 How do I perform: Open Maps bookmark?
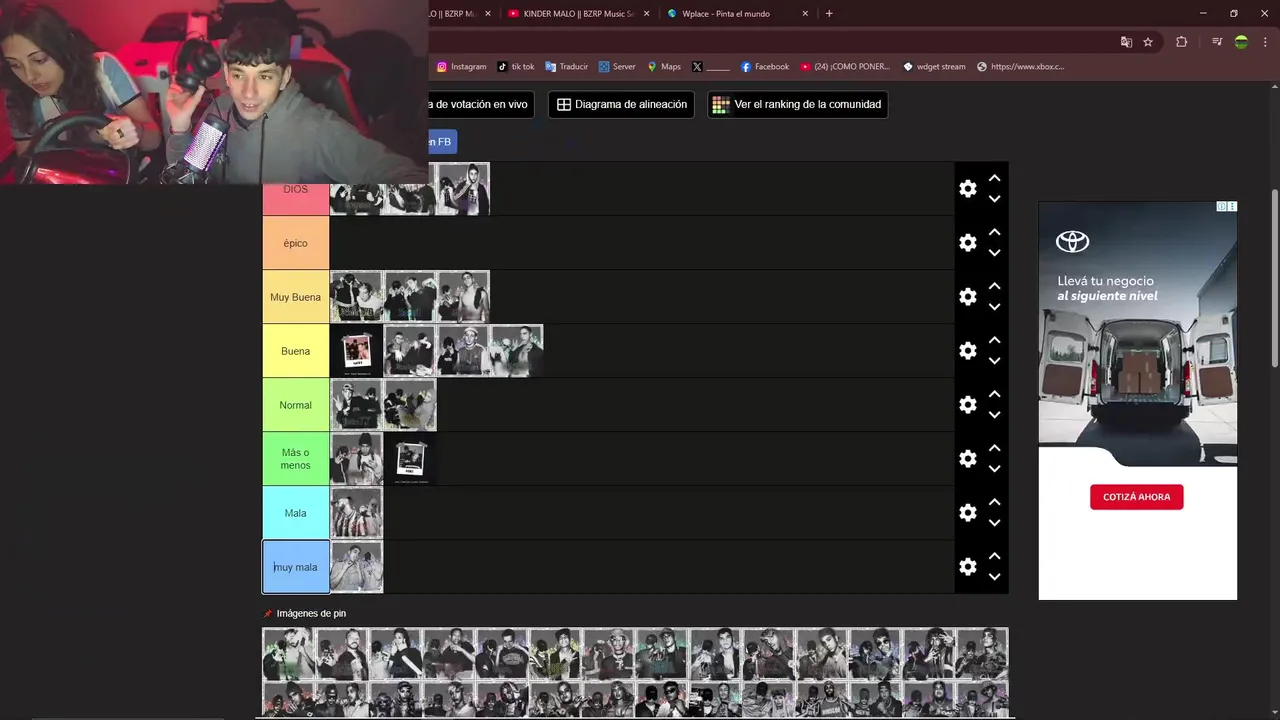pos(664,67)
